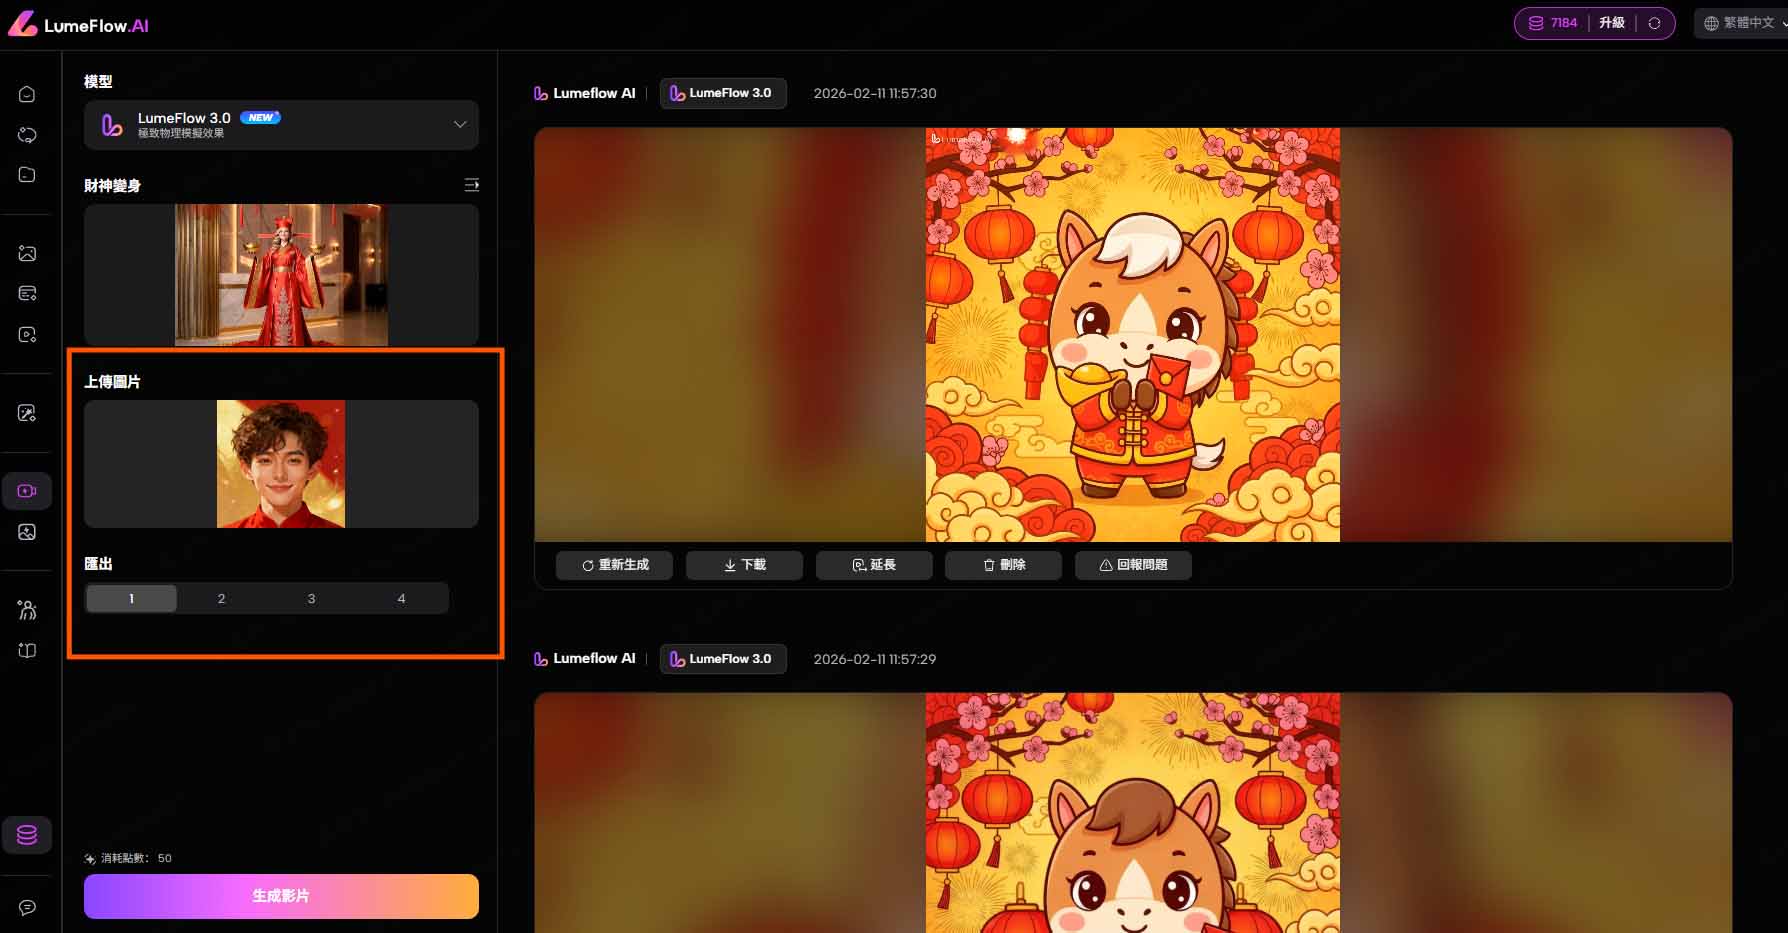Select export count 4
Image resolution: width=1788 pixels, height=933 pixels.
[401, 598]
